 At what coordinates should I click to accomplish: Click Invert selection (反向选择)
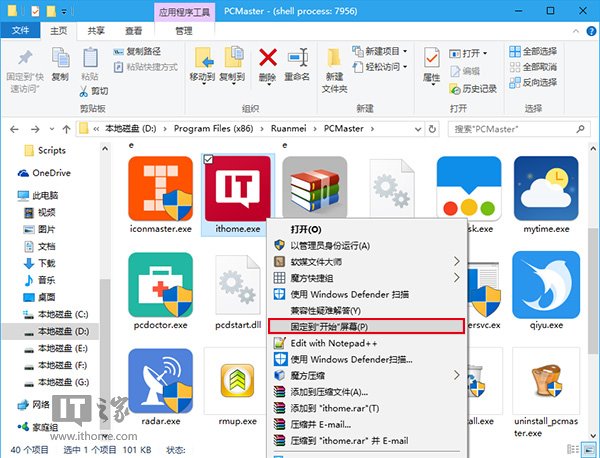[533, 82]
